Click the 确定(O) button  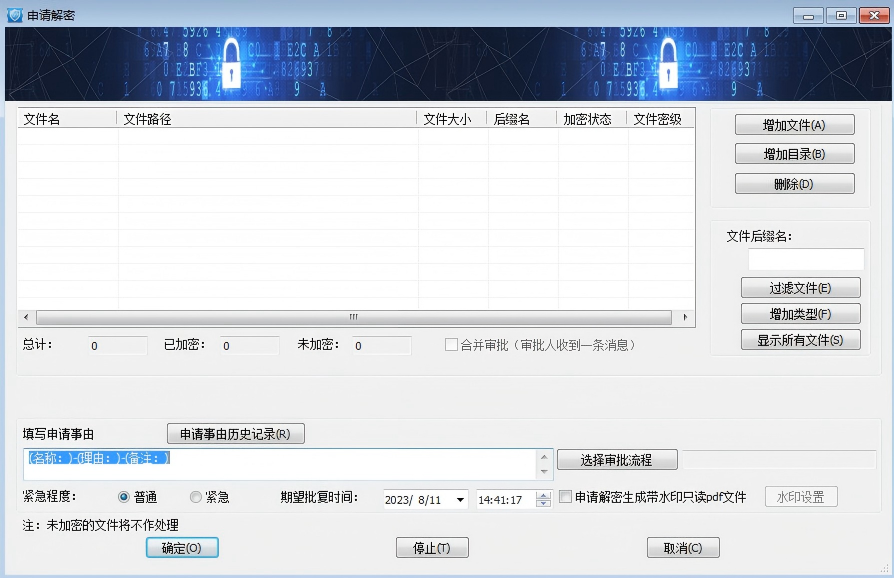point(182,548)
